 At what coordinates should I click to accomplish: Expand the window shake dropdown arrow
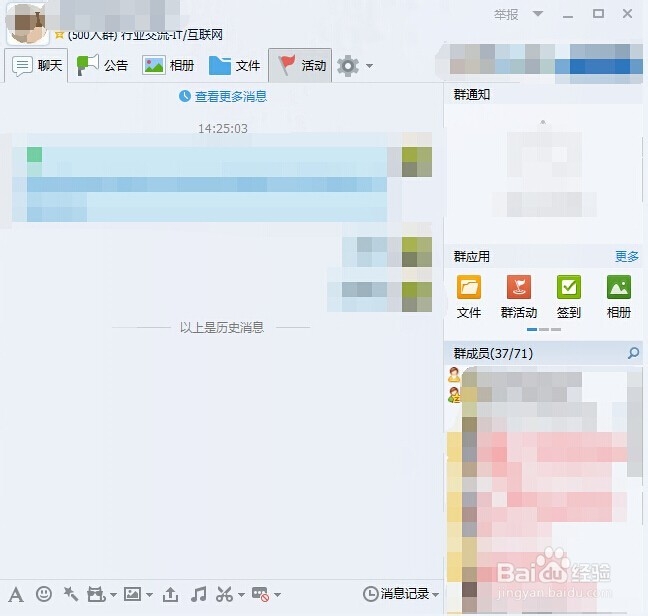point(113,595)
